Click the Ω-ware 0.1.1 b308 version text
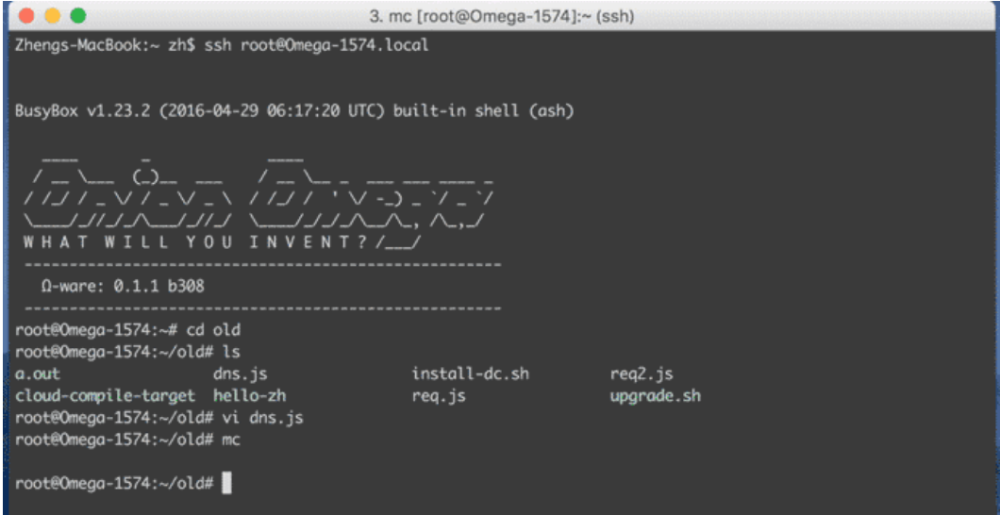Screen dimensions: 1000x515 pos(122,286)
